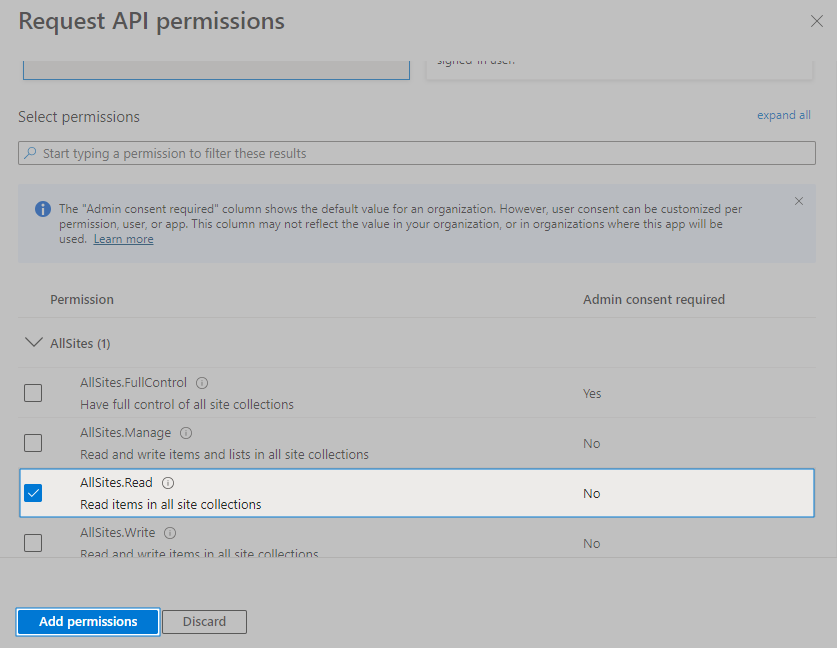Dismiss the Admin consent info banner
The height and width of the screenshot is (648, 837).
(799, 201)
